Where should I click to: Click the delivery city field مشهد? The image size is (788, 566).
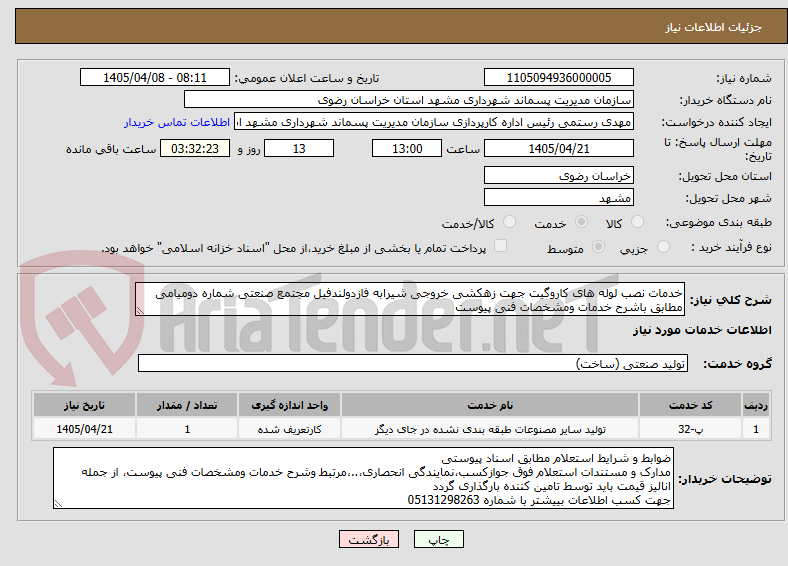pos(559,197)
